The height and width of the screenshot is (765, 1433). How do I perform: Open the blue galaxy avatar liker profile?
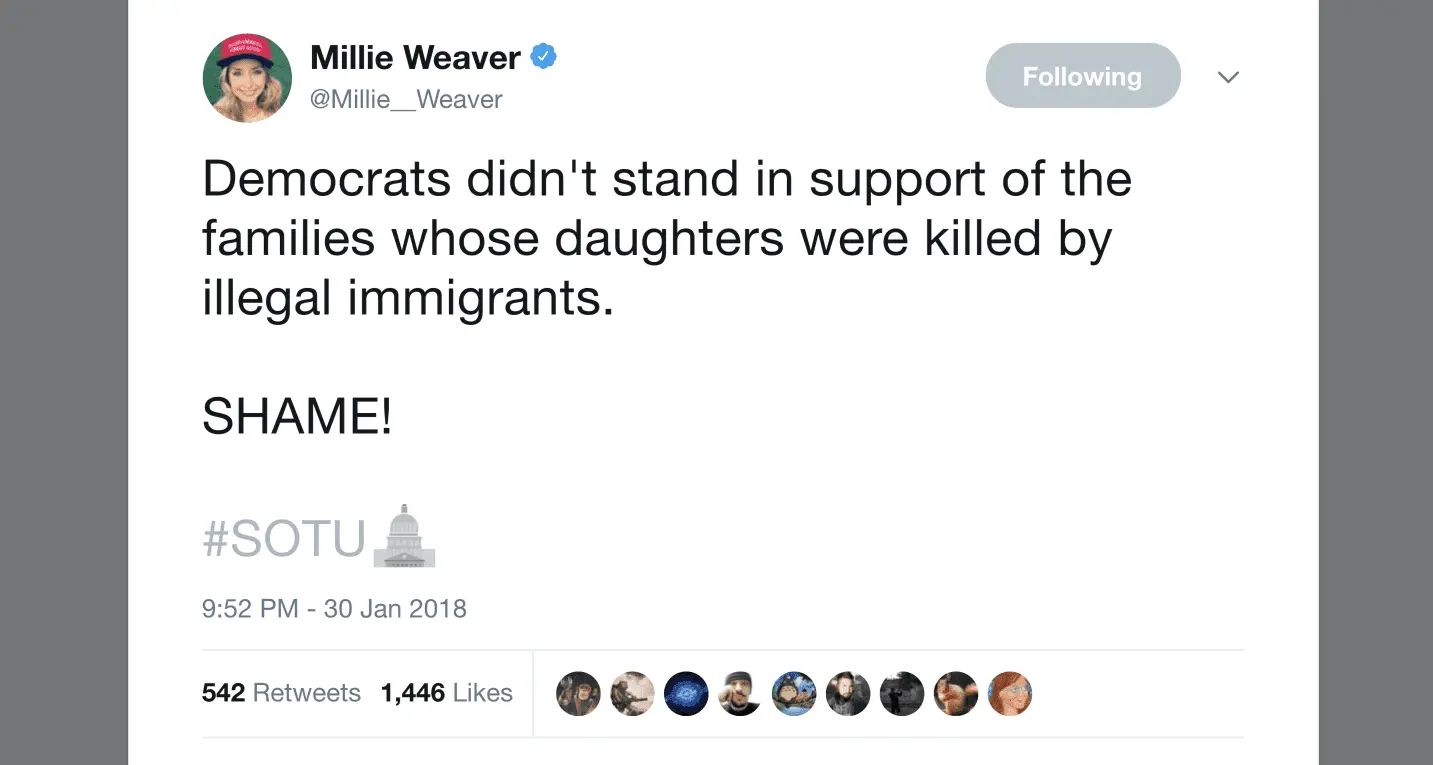(x=686, y=693)
